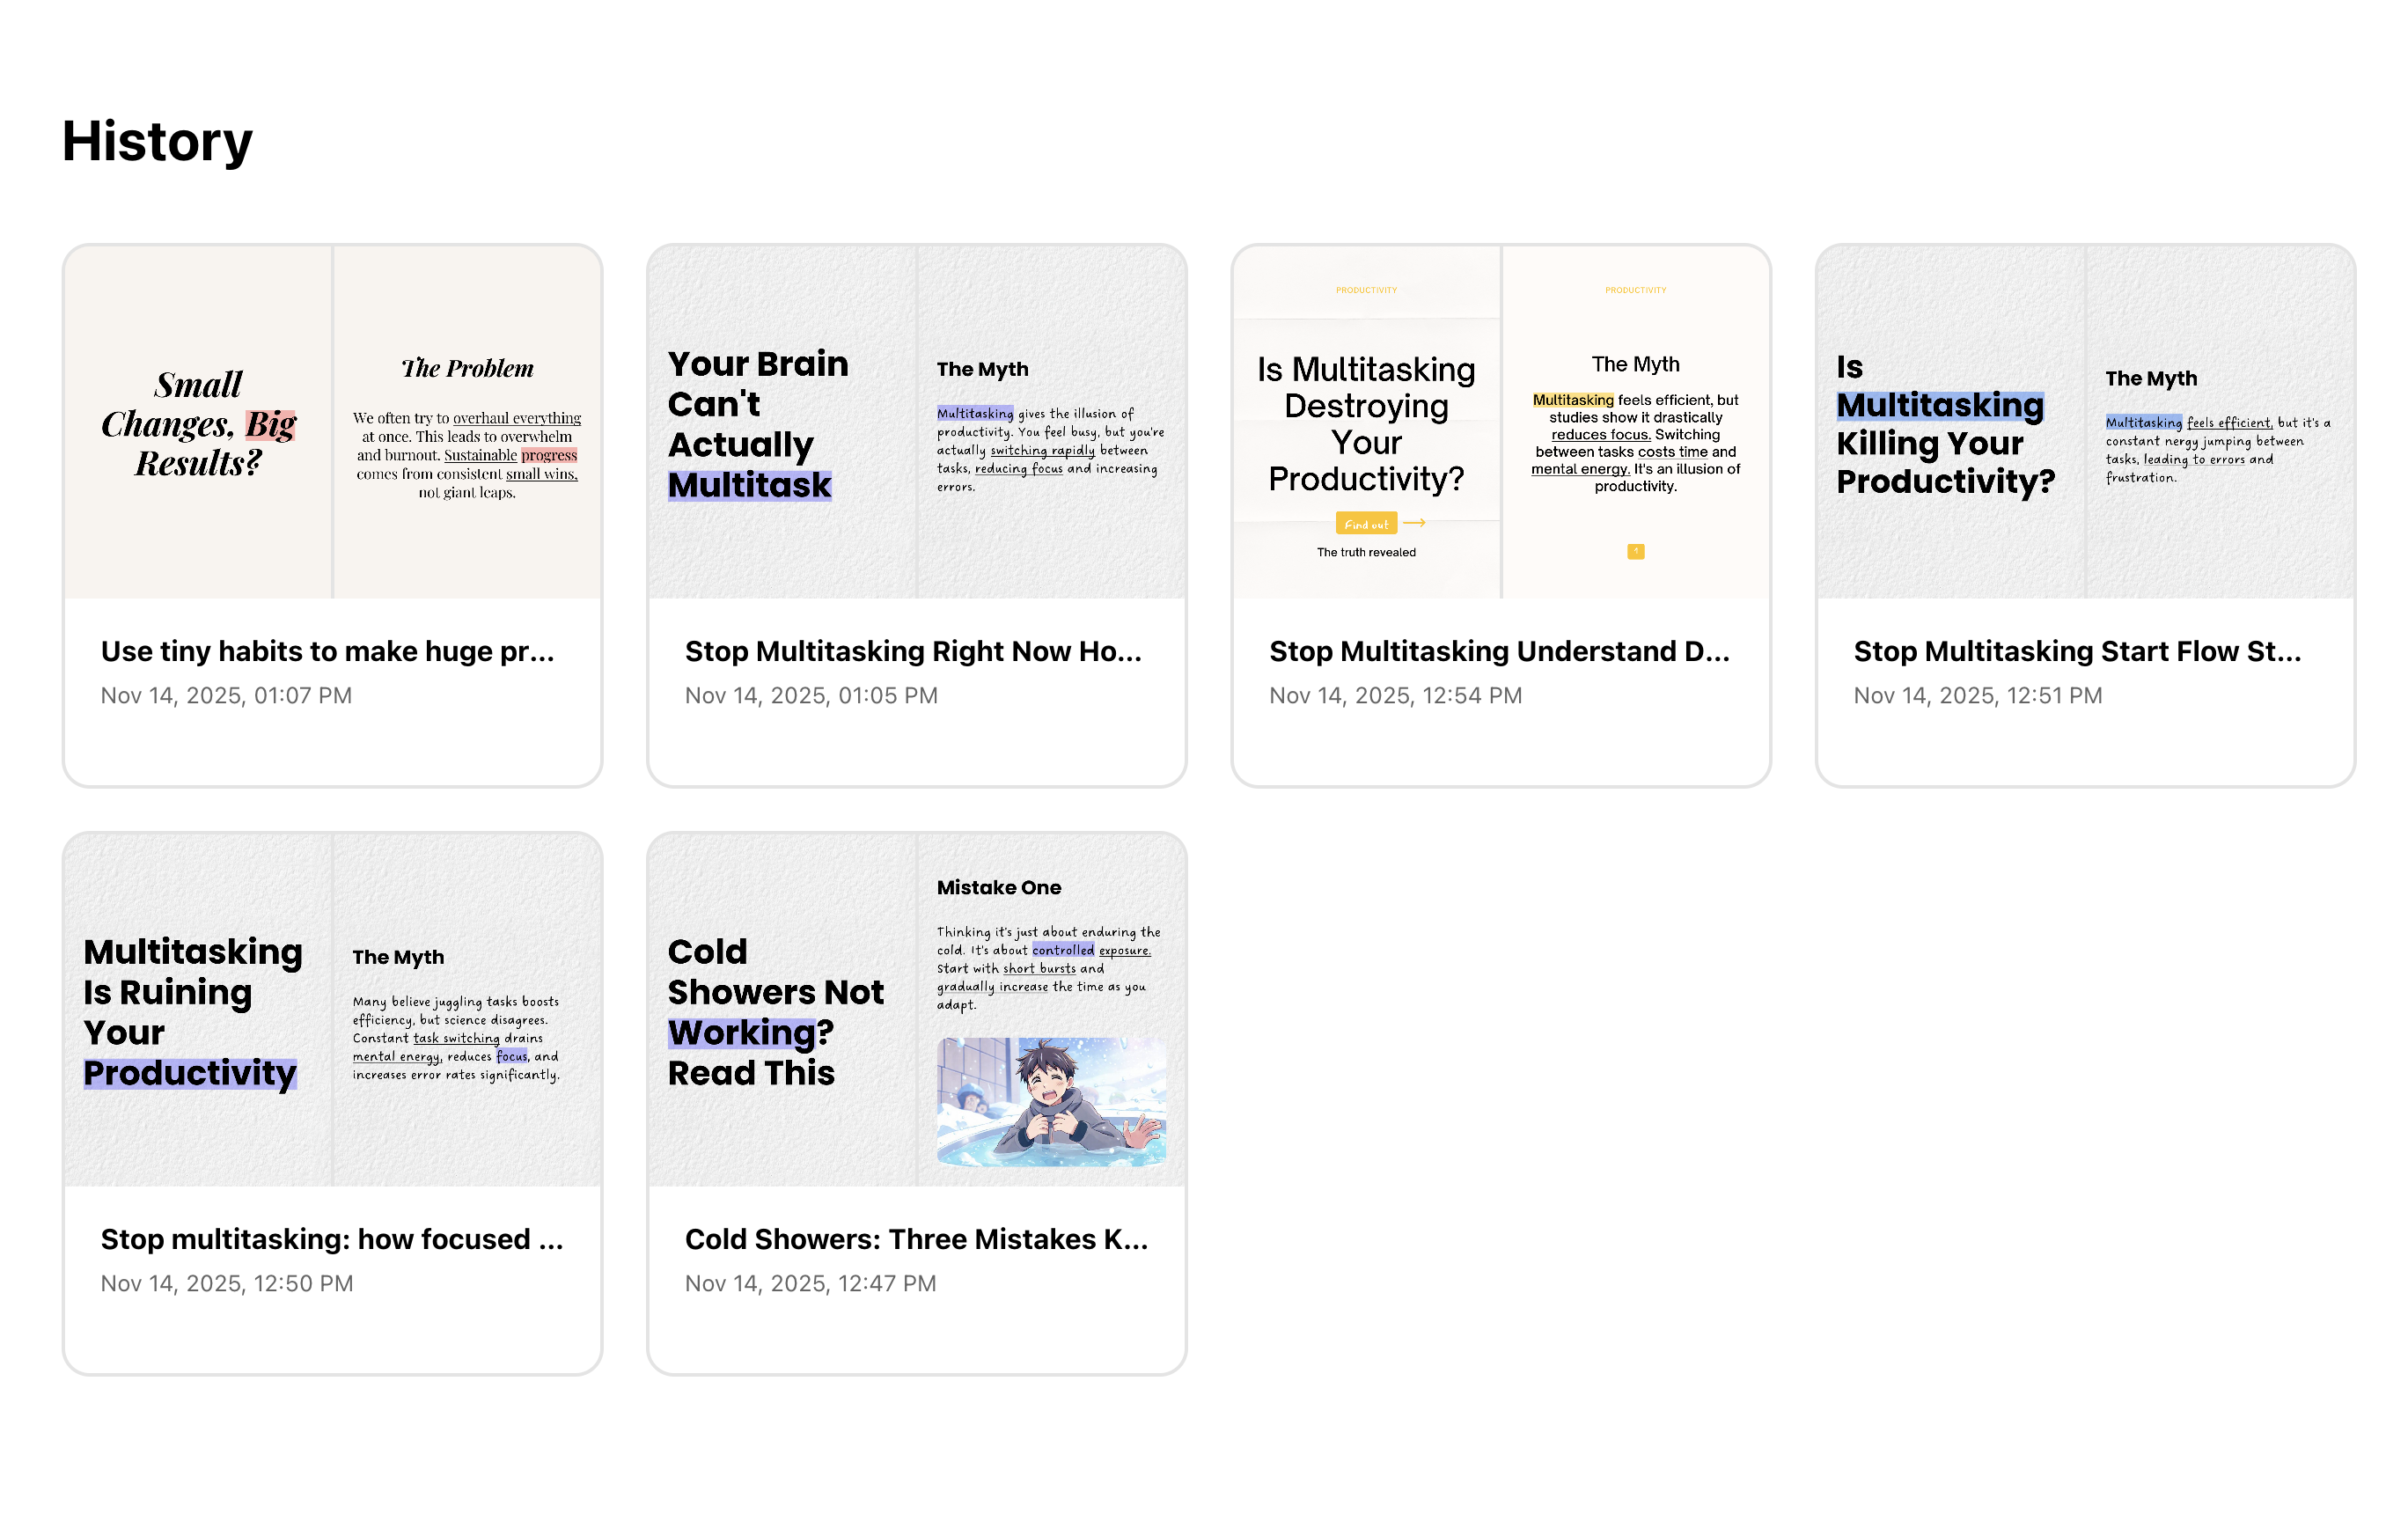Open 'Stop Multitasking Start Flow St...' title

tap(2077, 651)
